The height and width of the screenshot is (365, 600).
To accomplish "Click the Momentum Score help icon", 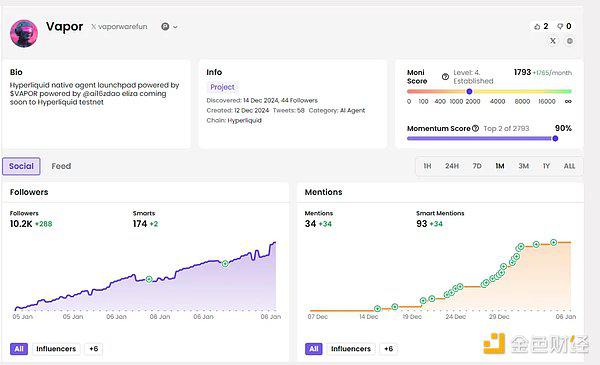I will [x=475, y=129].
